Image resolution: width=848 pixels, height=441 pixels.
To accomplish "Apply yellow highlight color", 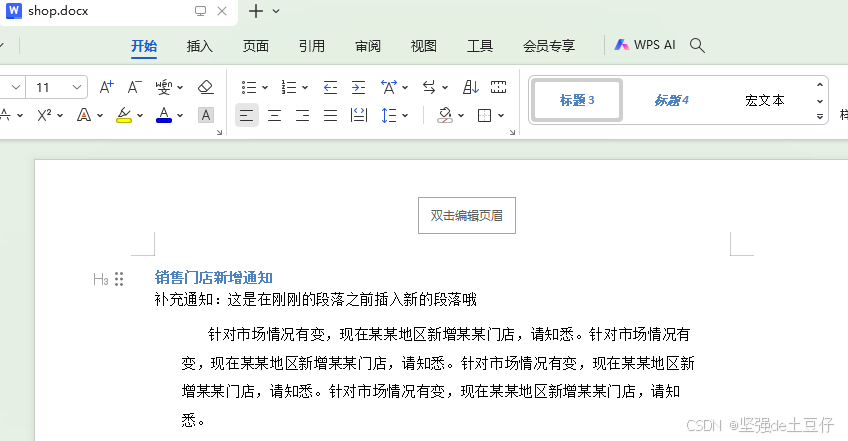I will 124,115.
